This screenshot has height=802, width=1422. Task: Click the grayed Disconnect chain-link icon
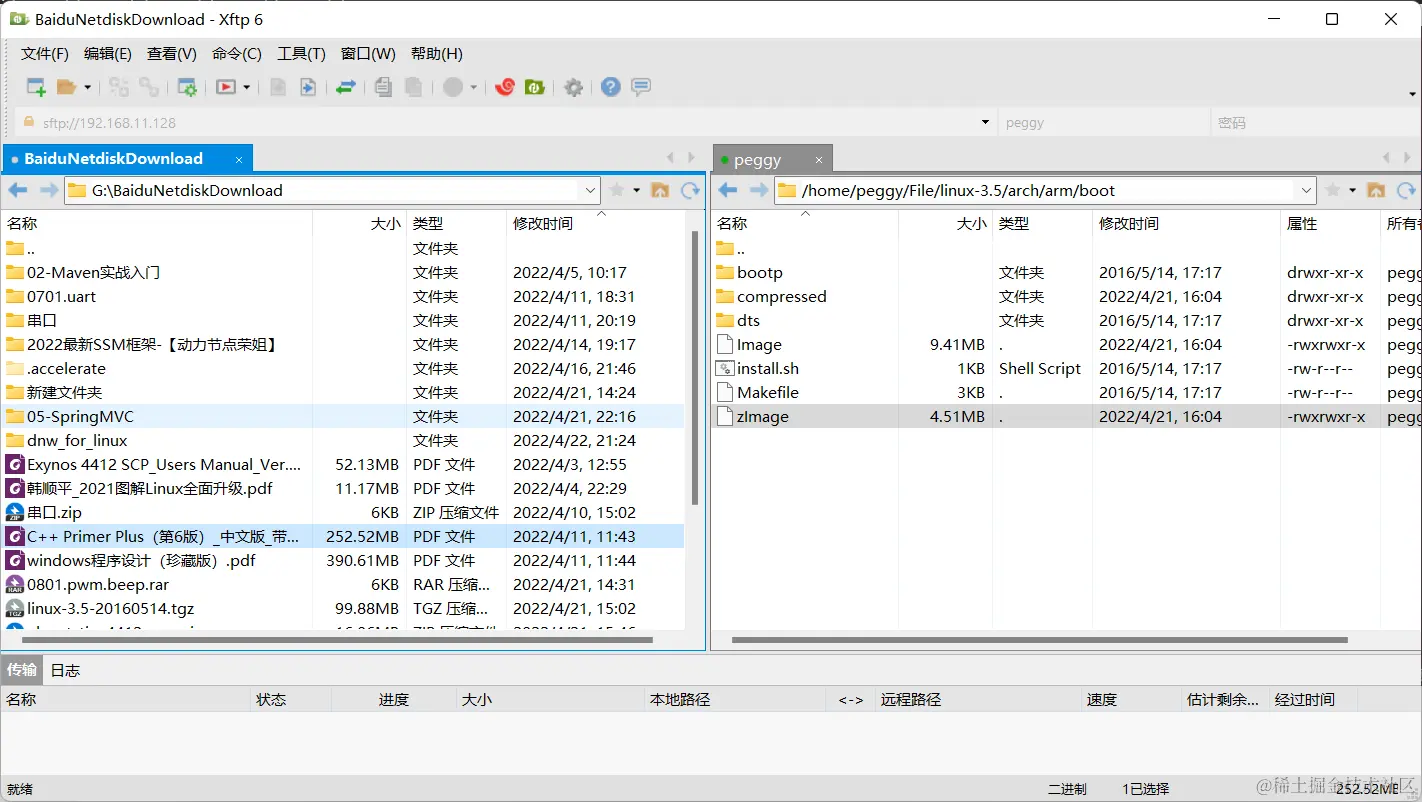(x=149, y=87)
